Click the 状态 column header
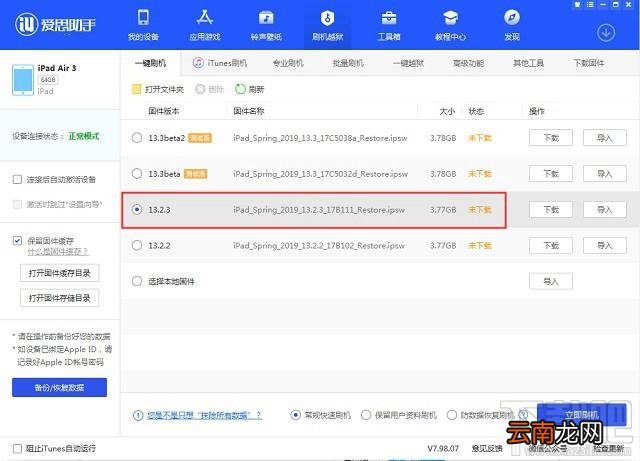The width and height of the screenshot is (640, 461). pos(476,111)
